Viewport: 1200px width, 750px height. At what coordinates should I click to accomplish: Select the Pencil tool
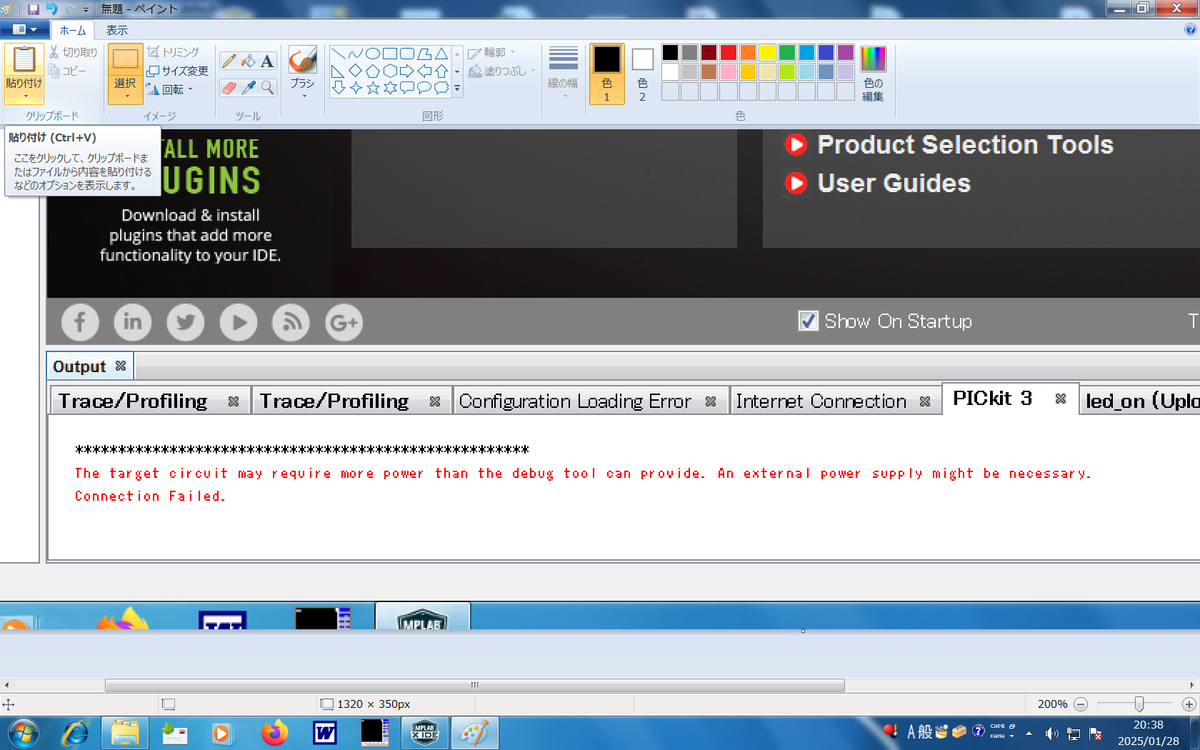(229, 61)
